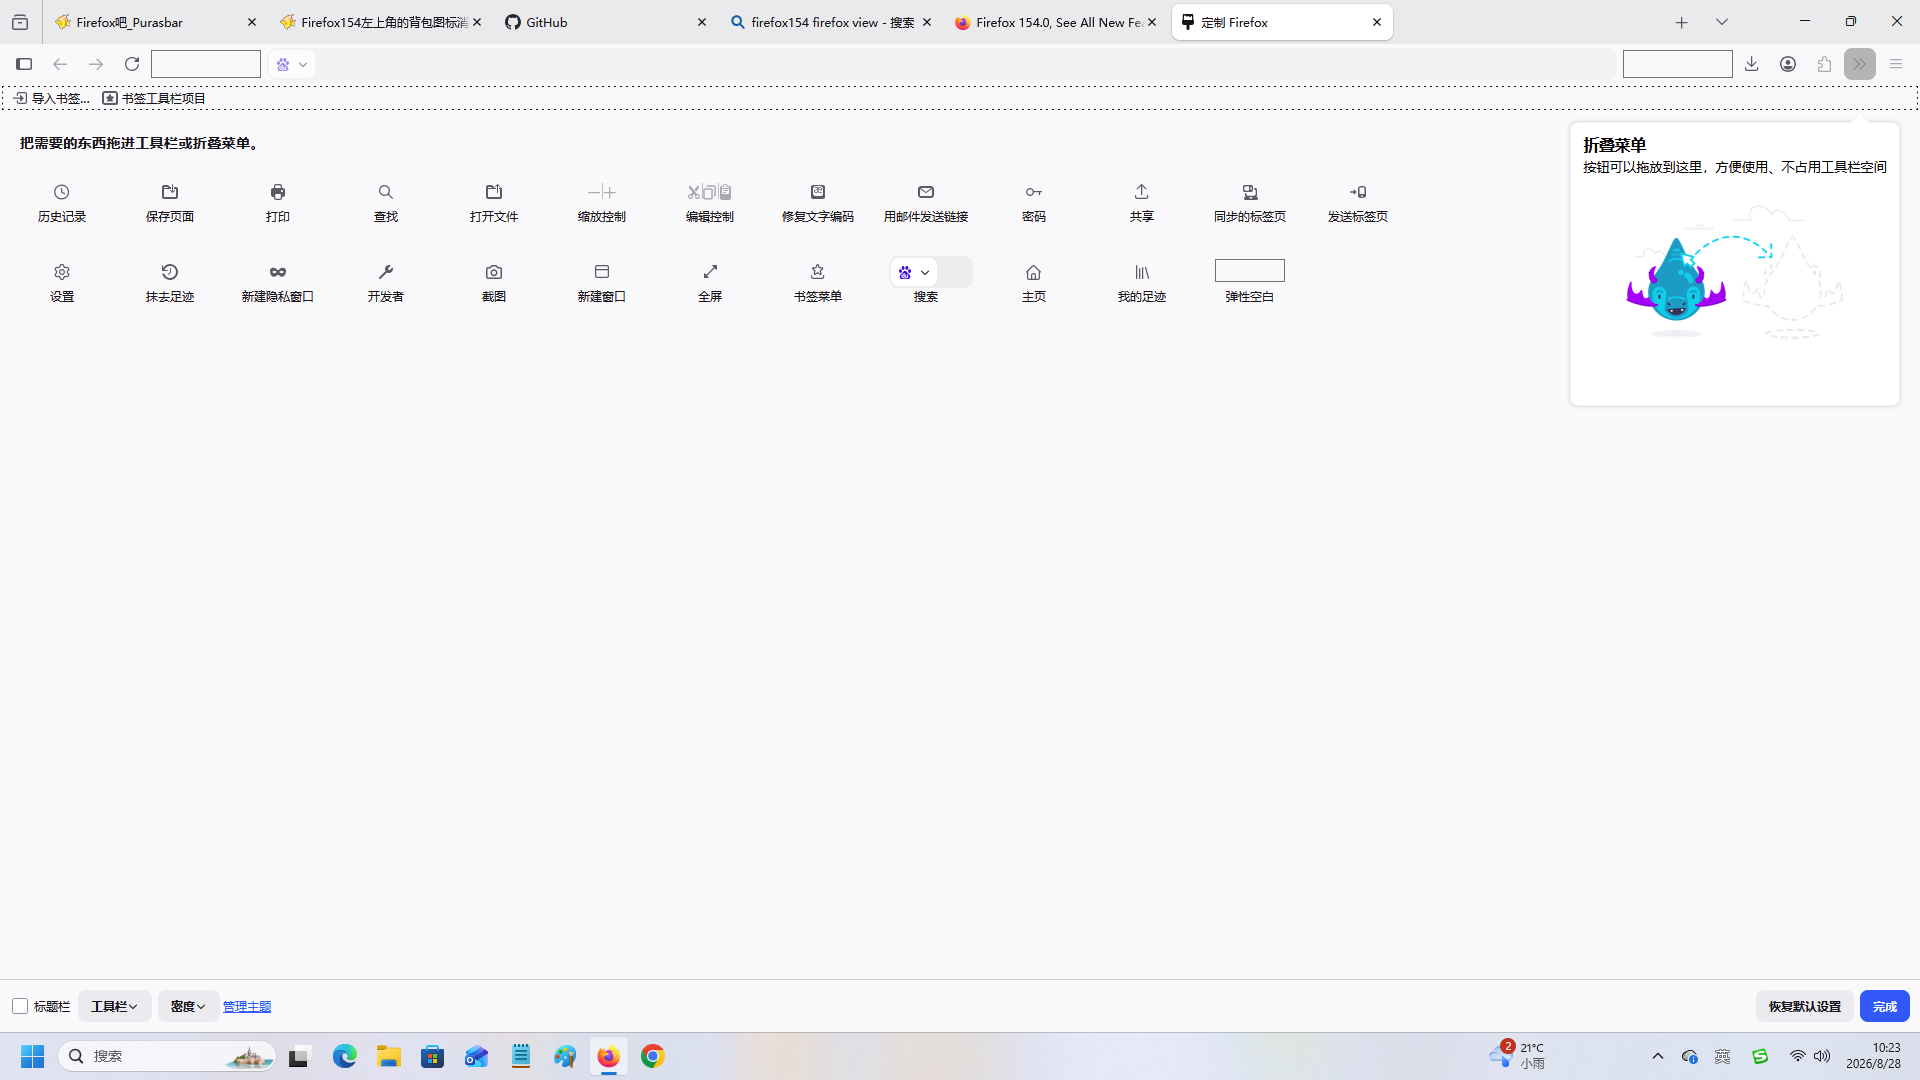Image resolution: width=1920 pixels, height=1080 pixels.
Task: Select the 开发者 developer wrench icon
Action: (x=386, y=272)
